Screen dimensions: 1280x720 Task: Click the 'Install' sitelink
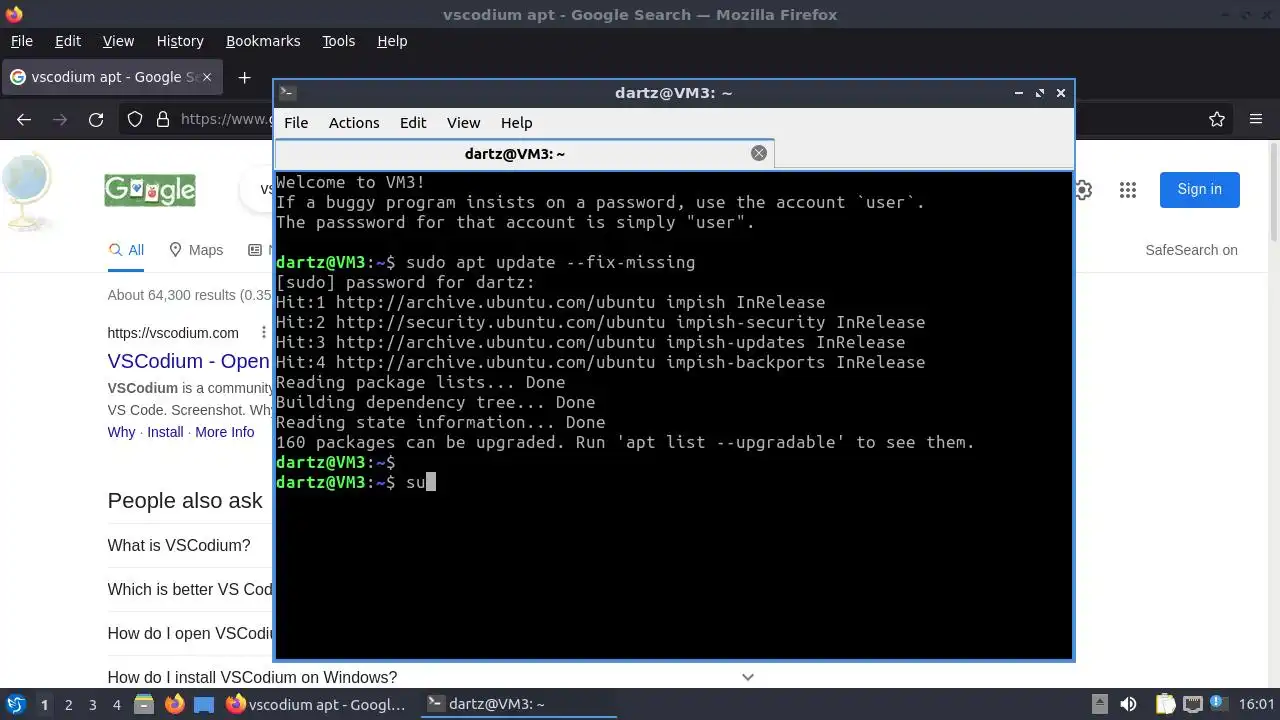[165, 432]
